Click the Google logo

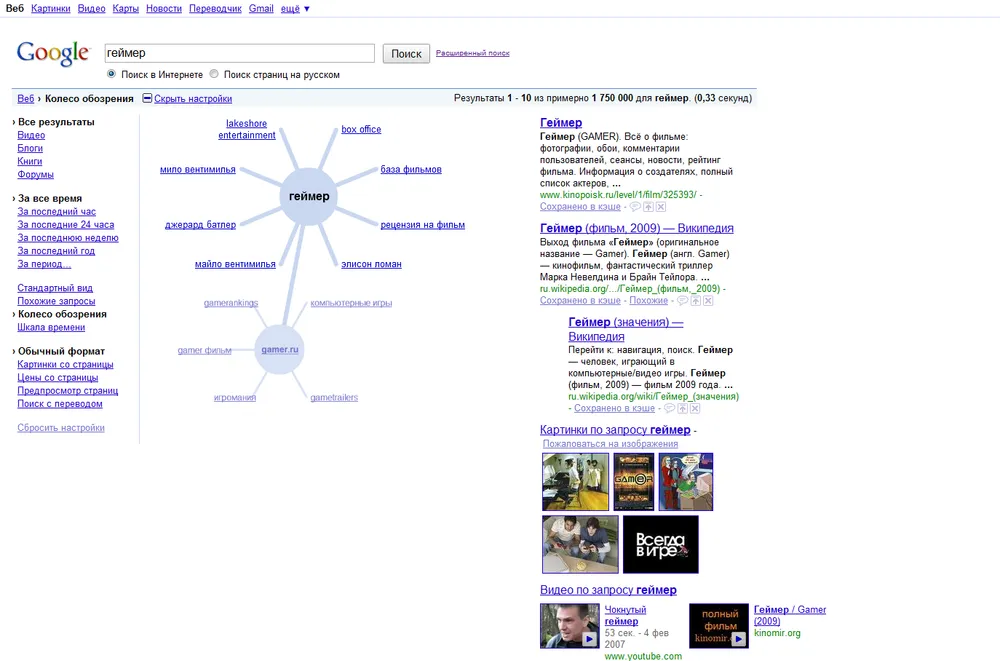(x=53, y=54)
